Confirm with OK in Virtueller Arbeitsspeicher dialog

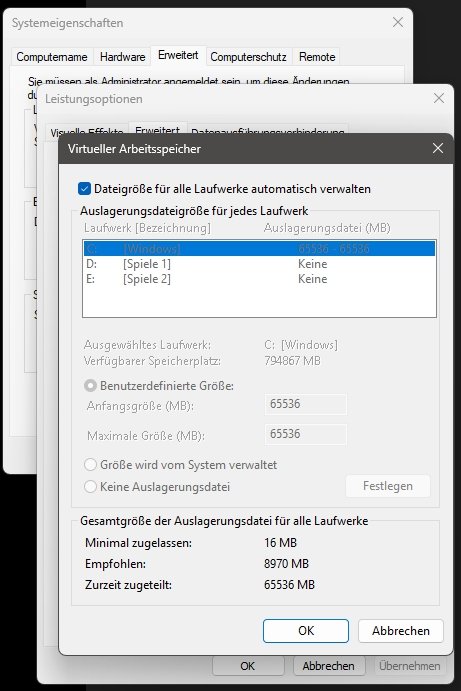(x=306, y=631)
